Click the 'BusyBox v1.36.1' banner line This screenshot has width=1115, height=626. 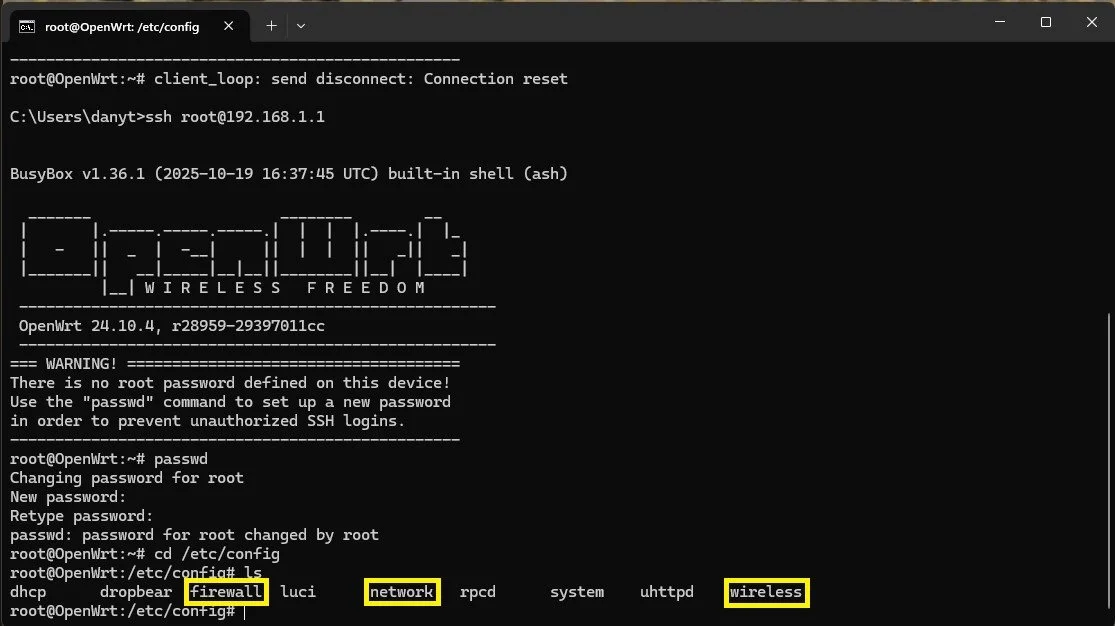tap(289, 174)
